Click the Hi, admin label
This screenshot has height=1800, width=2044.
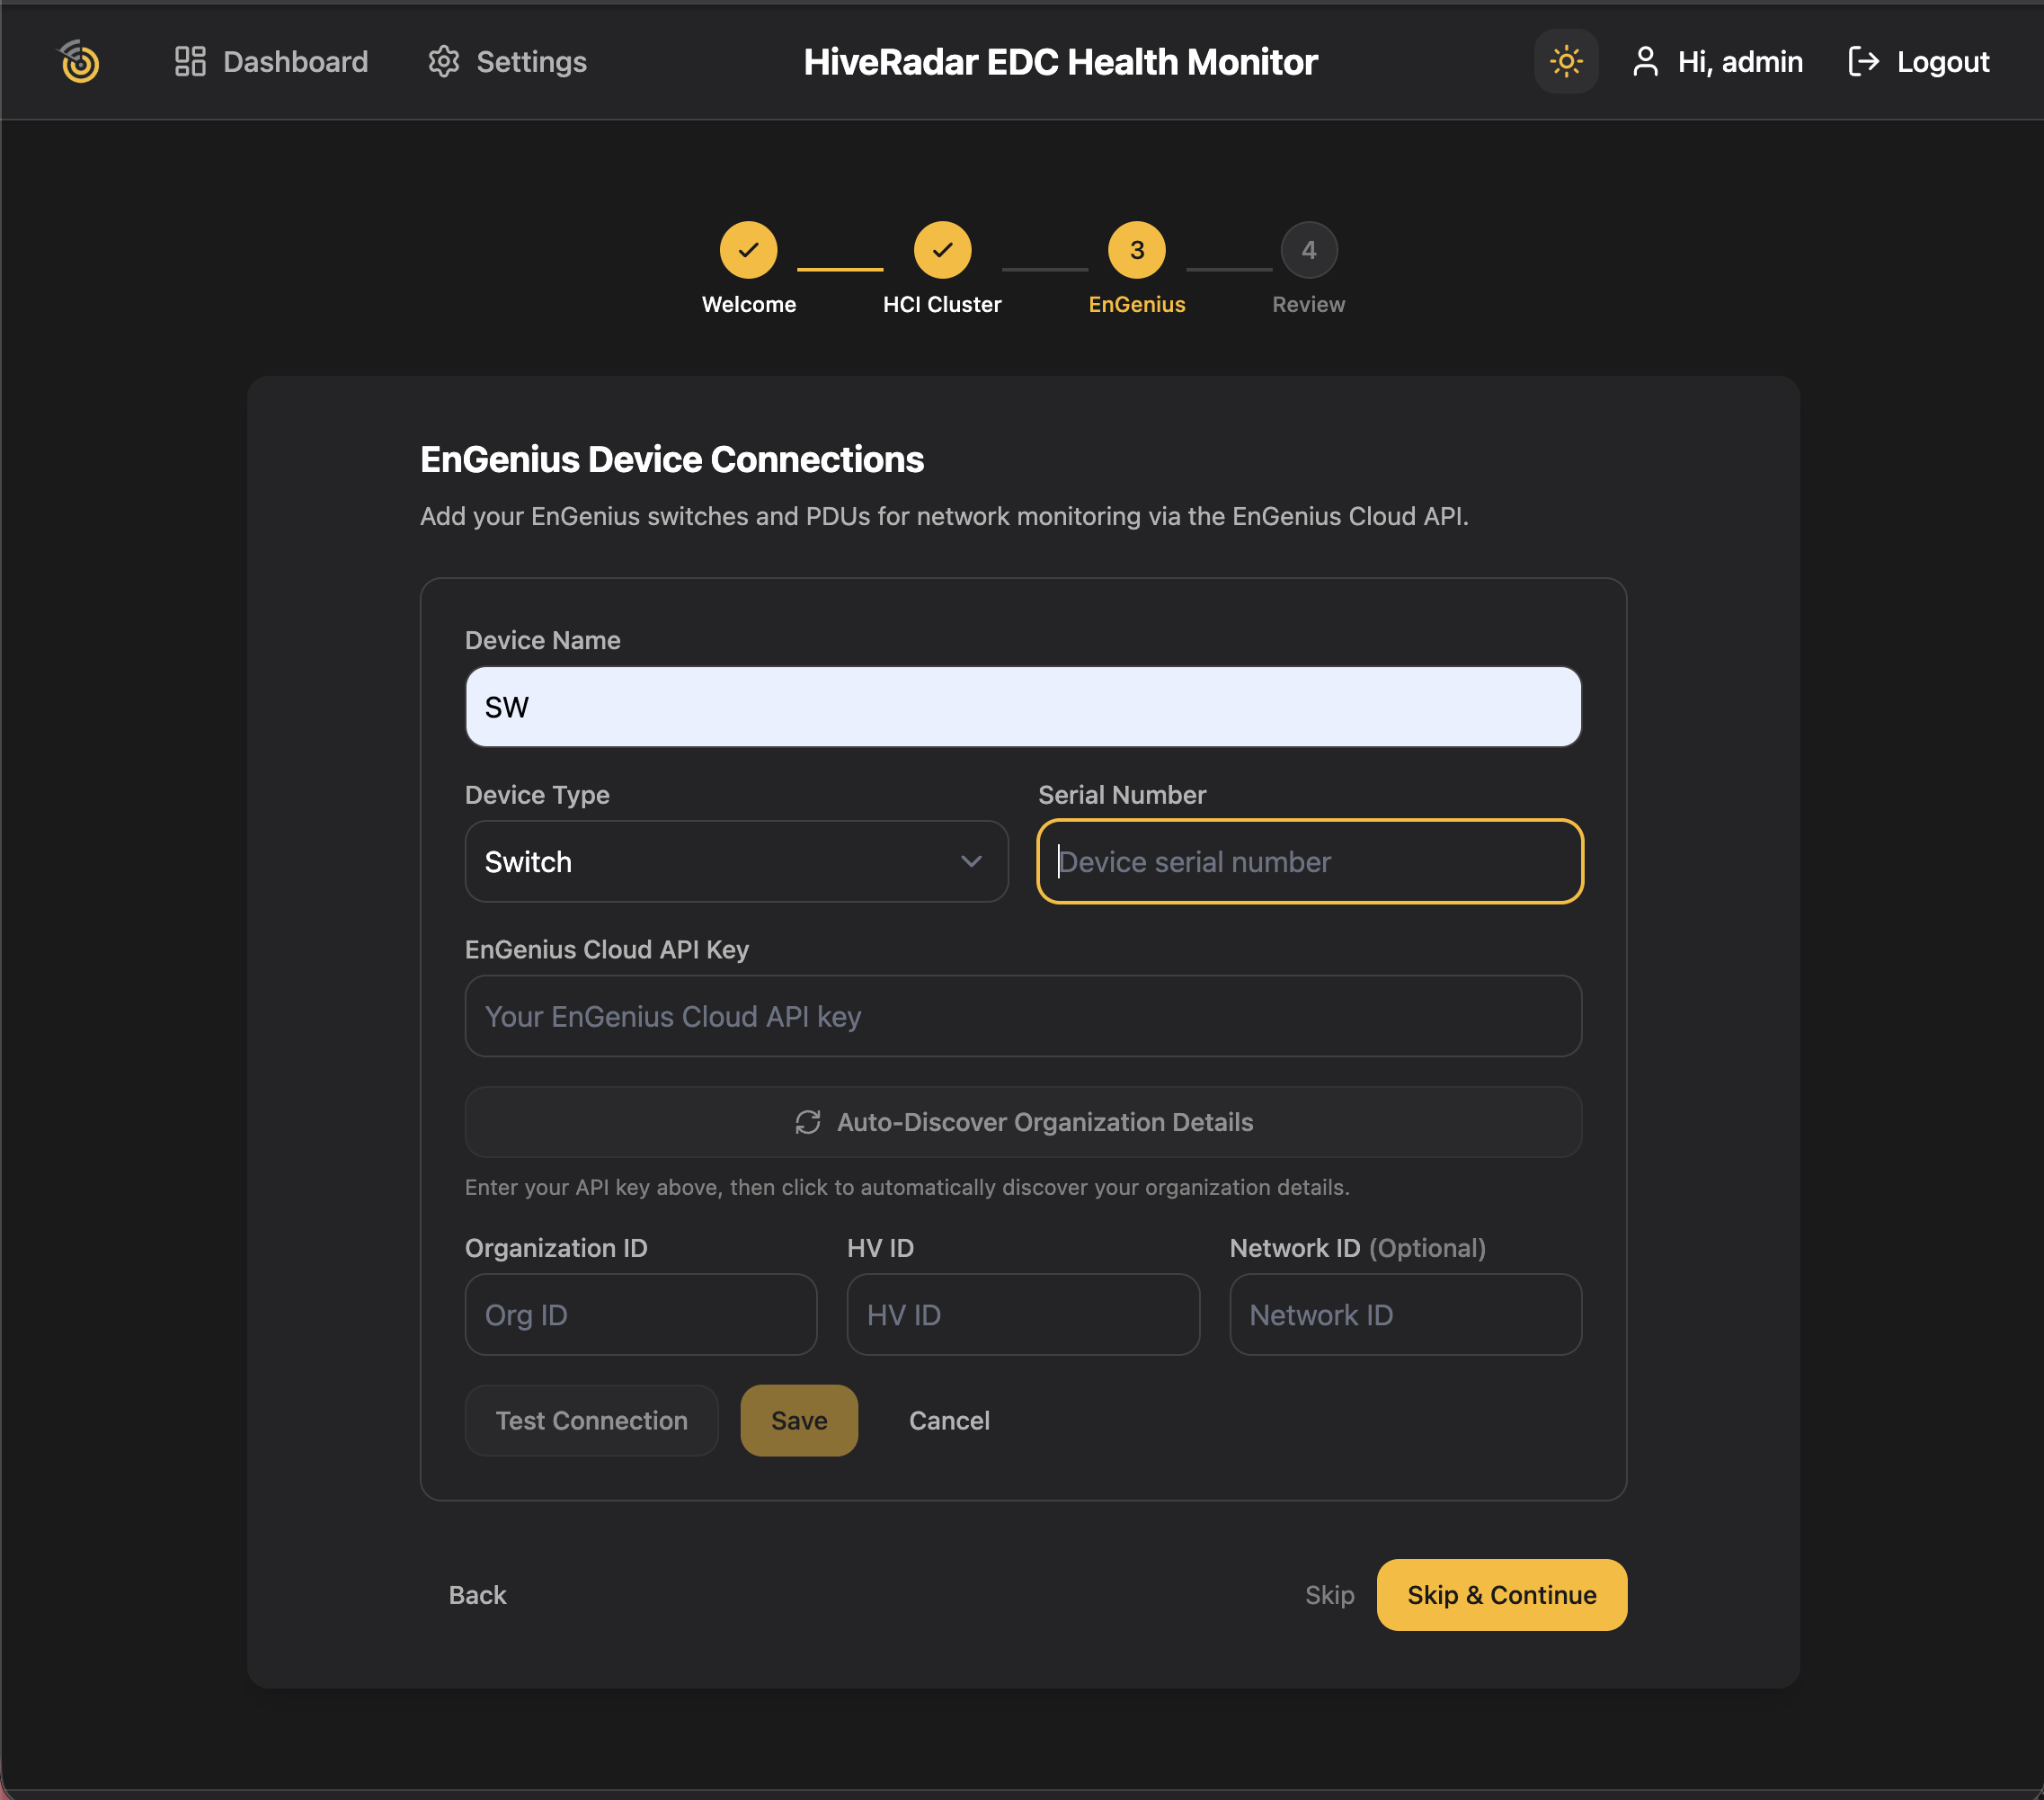(1740, 62)
